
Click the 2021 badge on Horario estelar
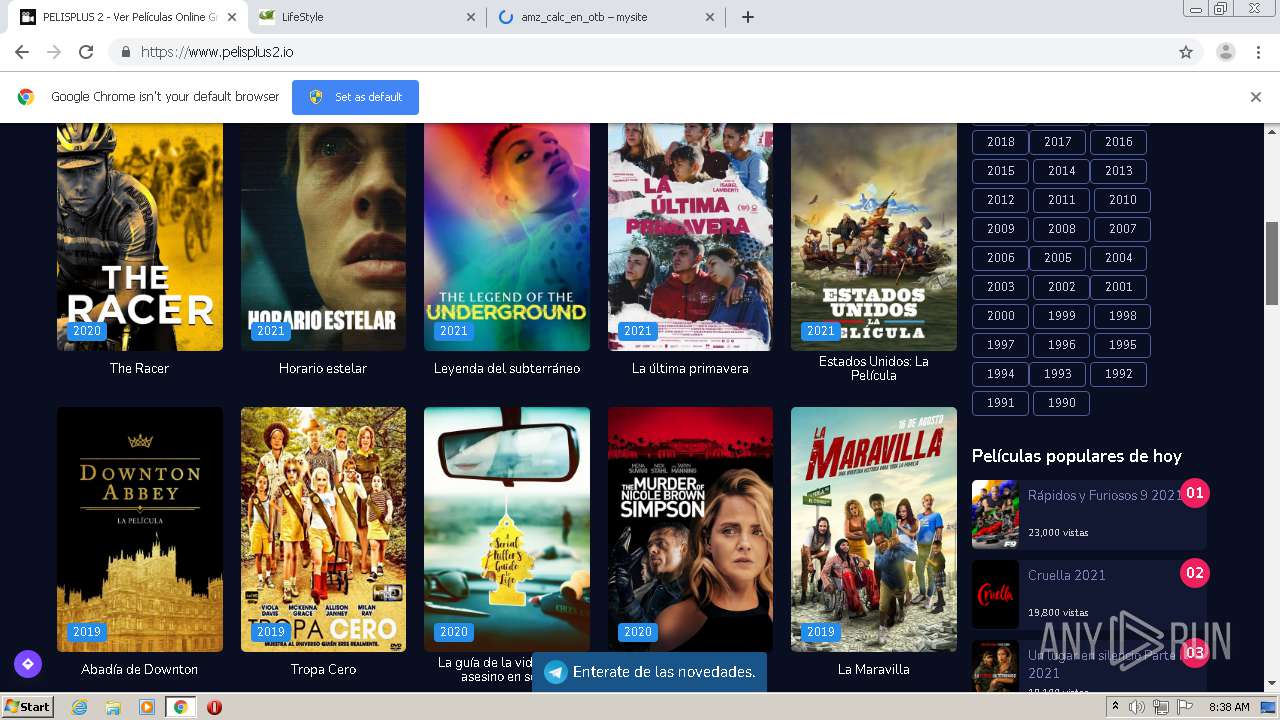coord(270,331)
